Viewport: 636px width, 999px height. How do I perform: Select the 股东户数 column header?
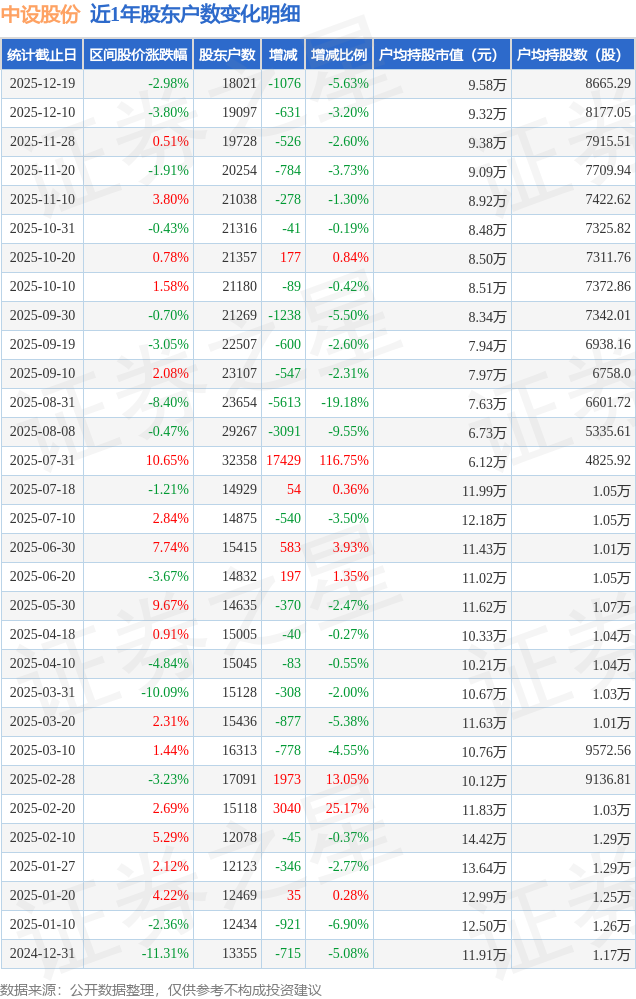click(227, 55)
